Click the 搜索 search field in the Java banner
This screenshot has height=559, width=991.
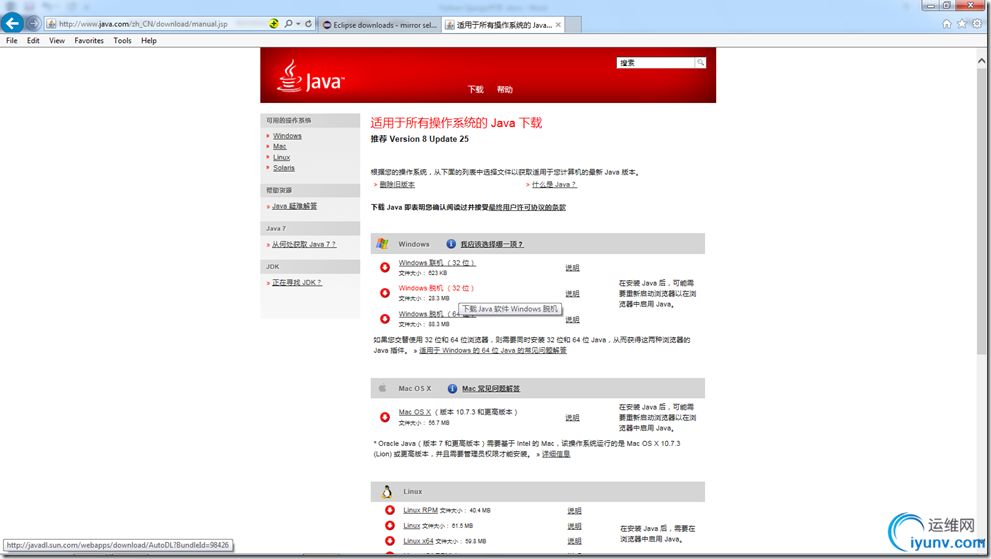[x=656, y=63]
